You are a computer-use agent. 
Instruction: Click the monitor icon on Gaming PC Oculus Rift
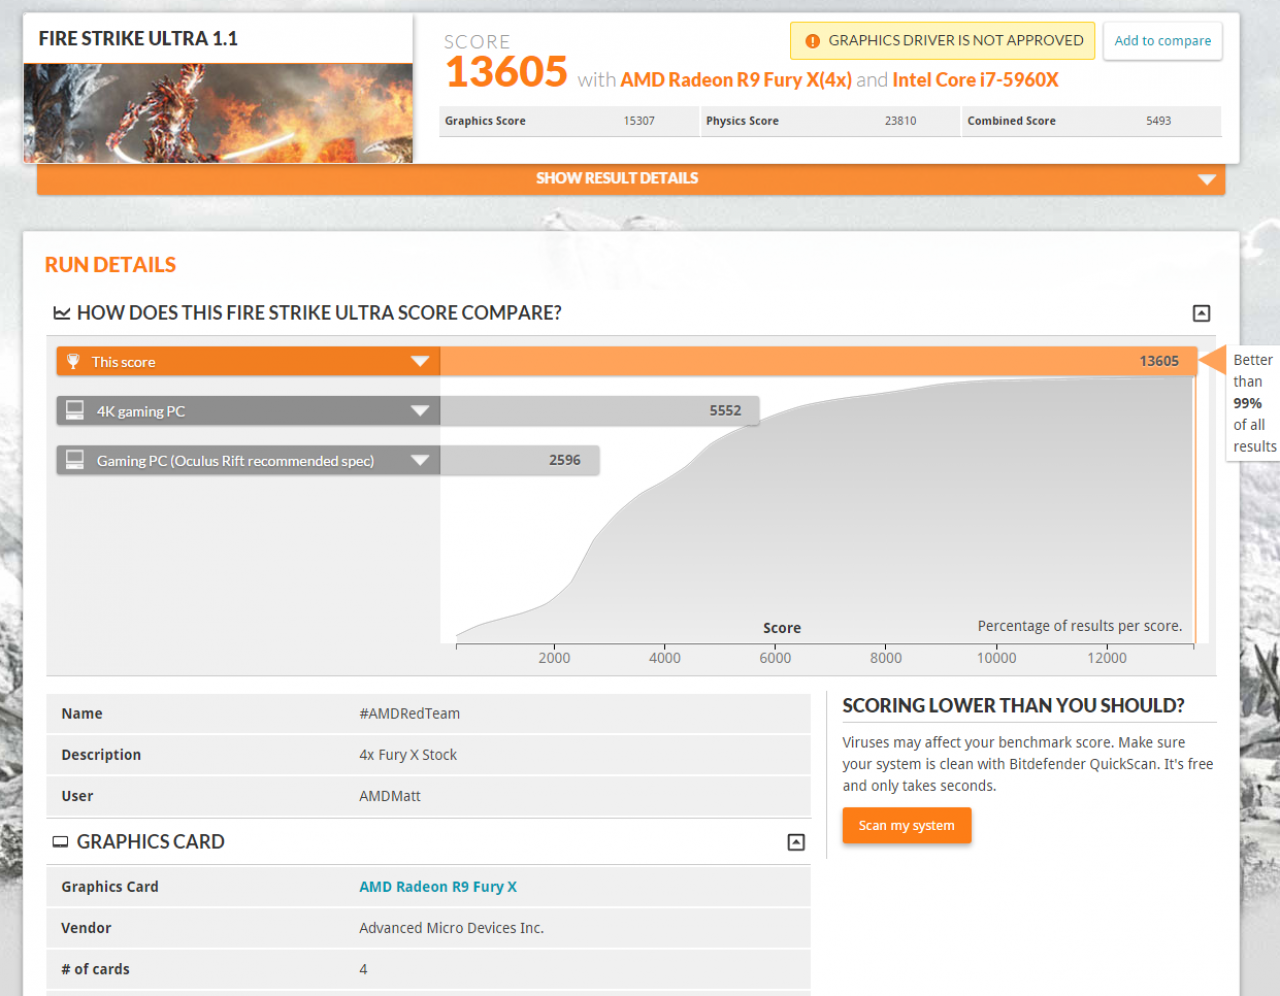pos(75,459)
